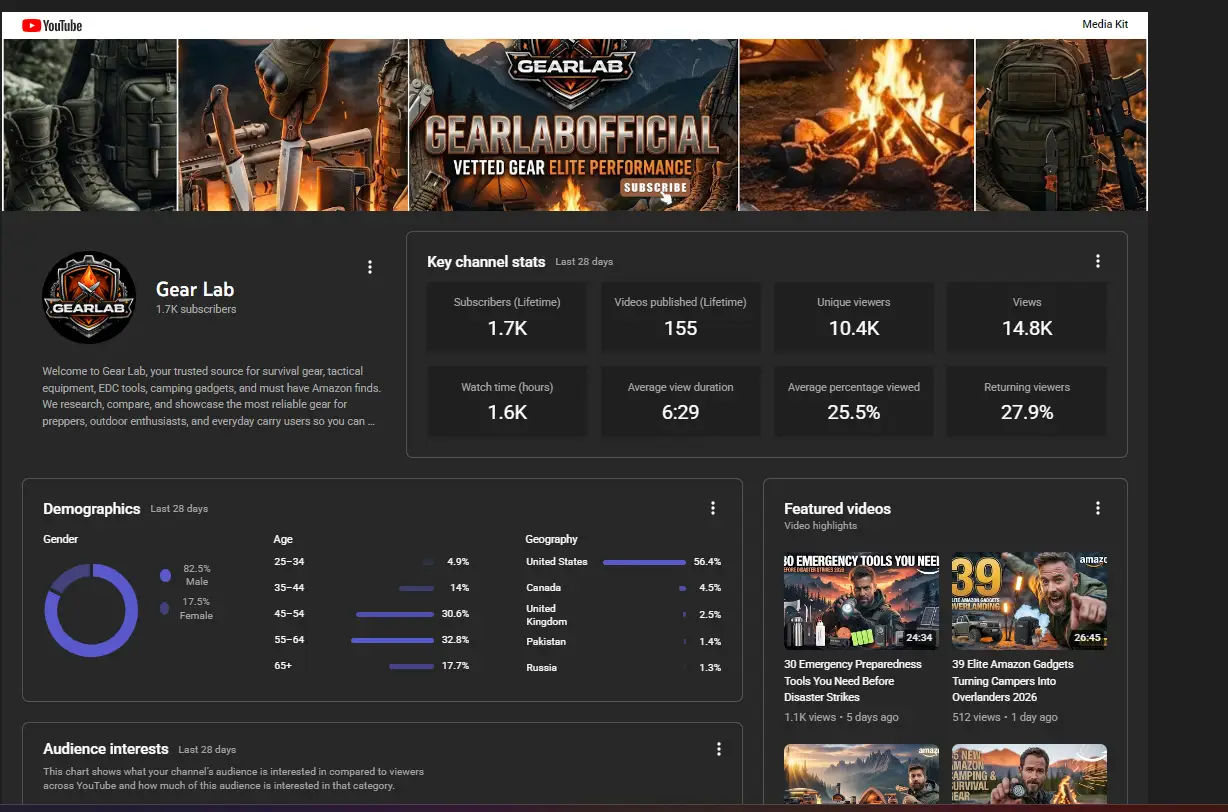Select the Views 14.8K stat tile
This screenshot has height=812, width=1228.
click(1027, 317)
